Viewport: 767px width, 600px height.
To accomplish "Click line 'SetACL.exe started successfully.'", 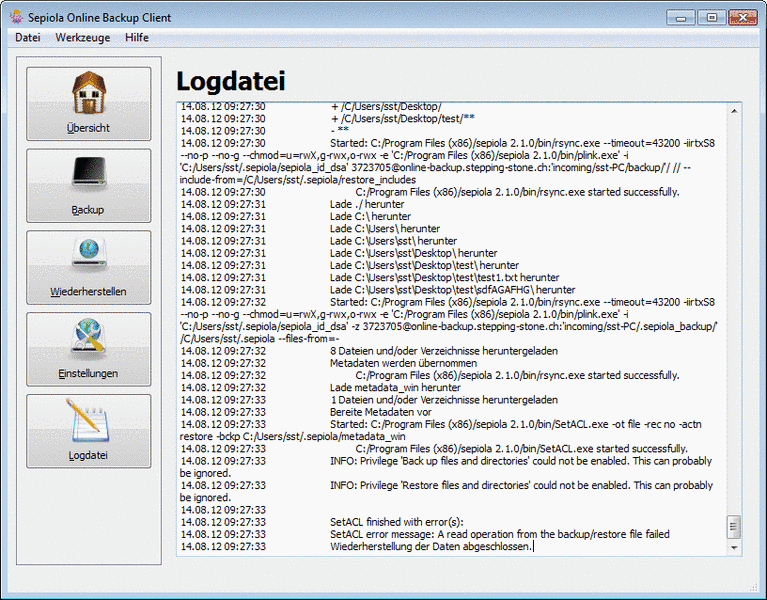I will tap(521, 449).
